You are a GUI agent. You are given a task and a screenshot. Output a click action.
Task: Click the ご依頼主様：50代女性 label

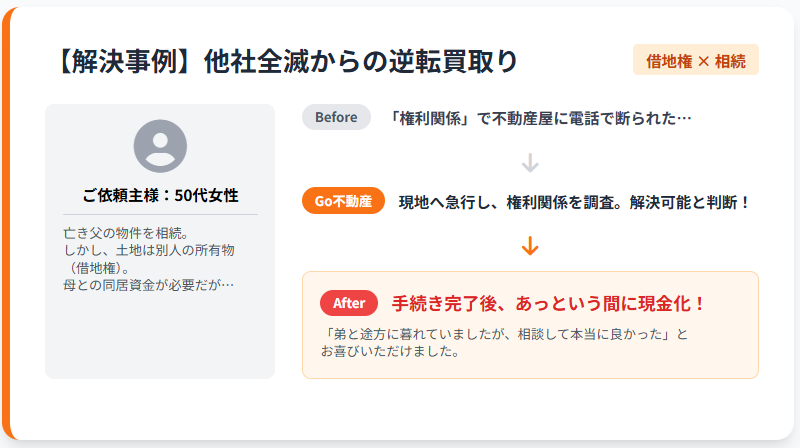[160, 195]
